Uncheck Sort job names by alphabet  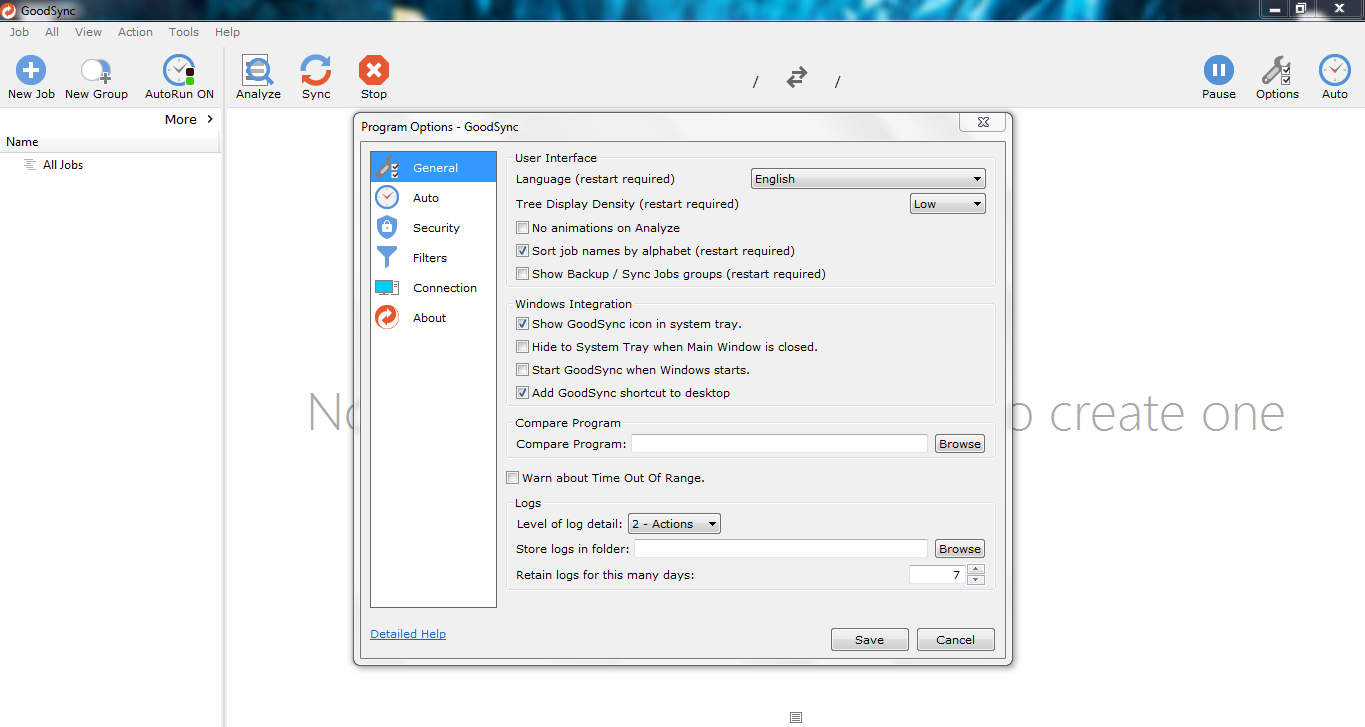522,251
